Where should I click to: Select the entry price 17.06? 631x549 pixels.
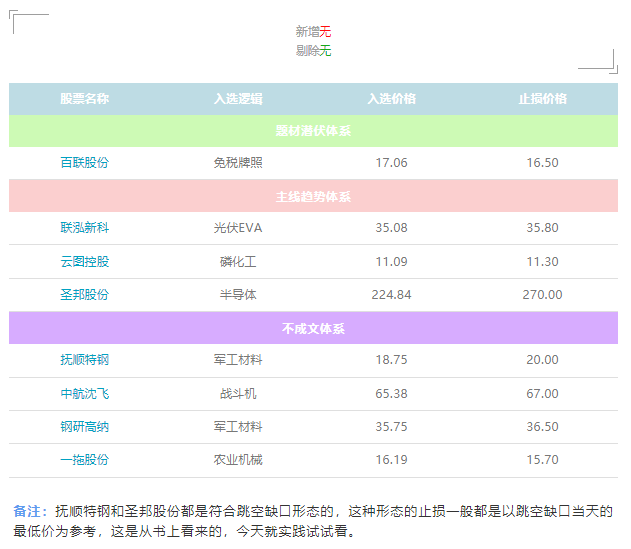pos(392,163)
